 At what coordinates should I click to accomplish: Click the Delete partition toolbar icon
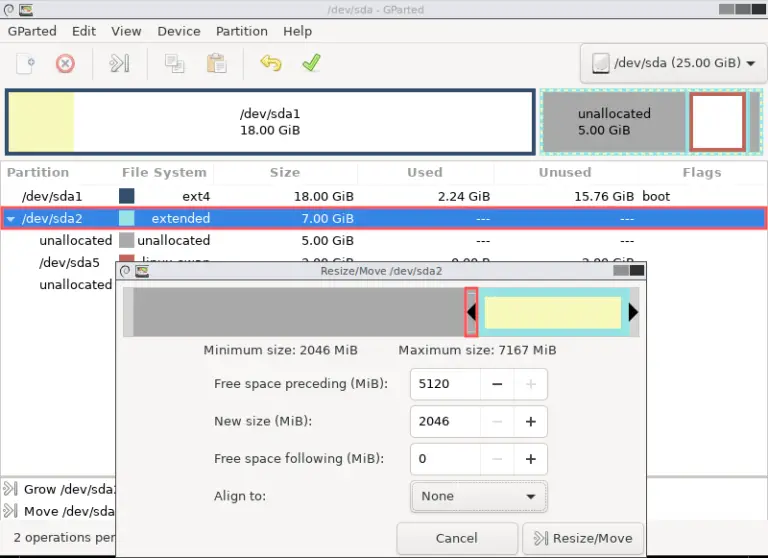[65, 63]
